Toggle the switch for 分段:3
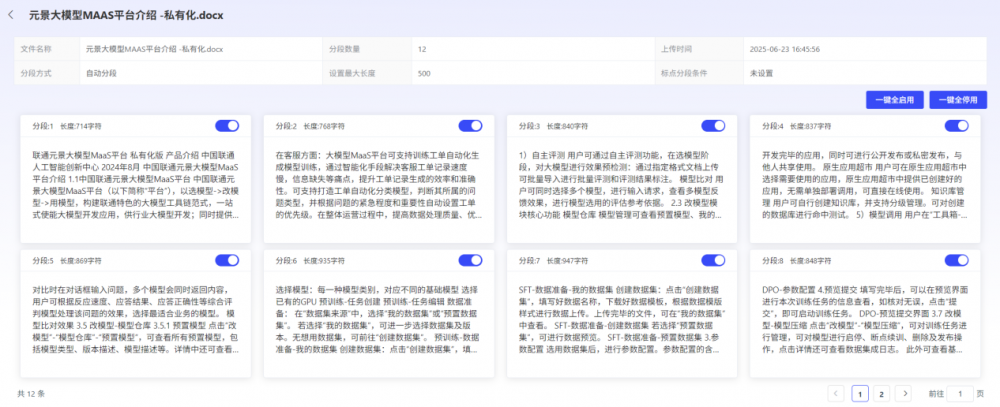The width and height of the screenshot is (1000, 407). 713,126
